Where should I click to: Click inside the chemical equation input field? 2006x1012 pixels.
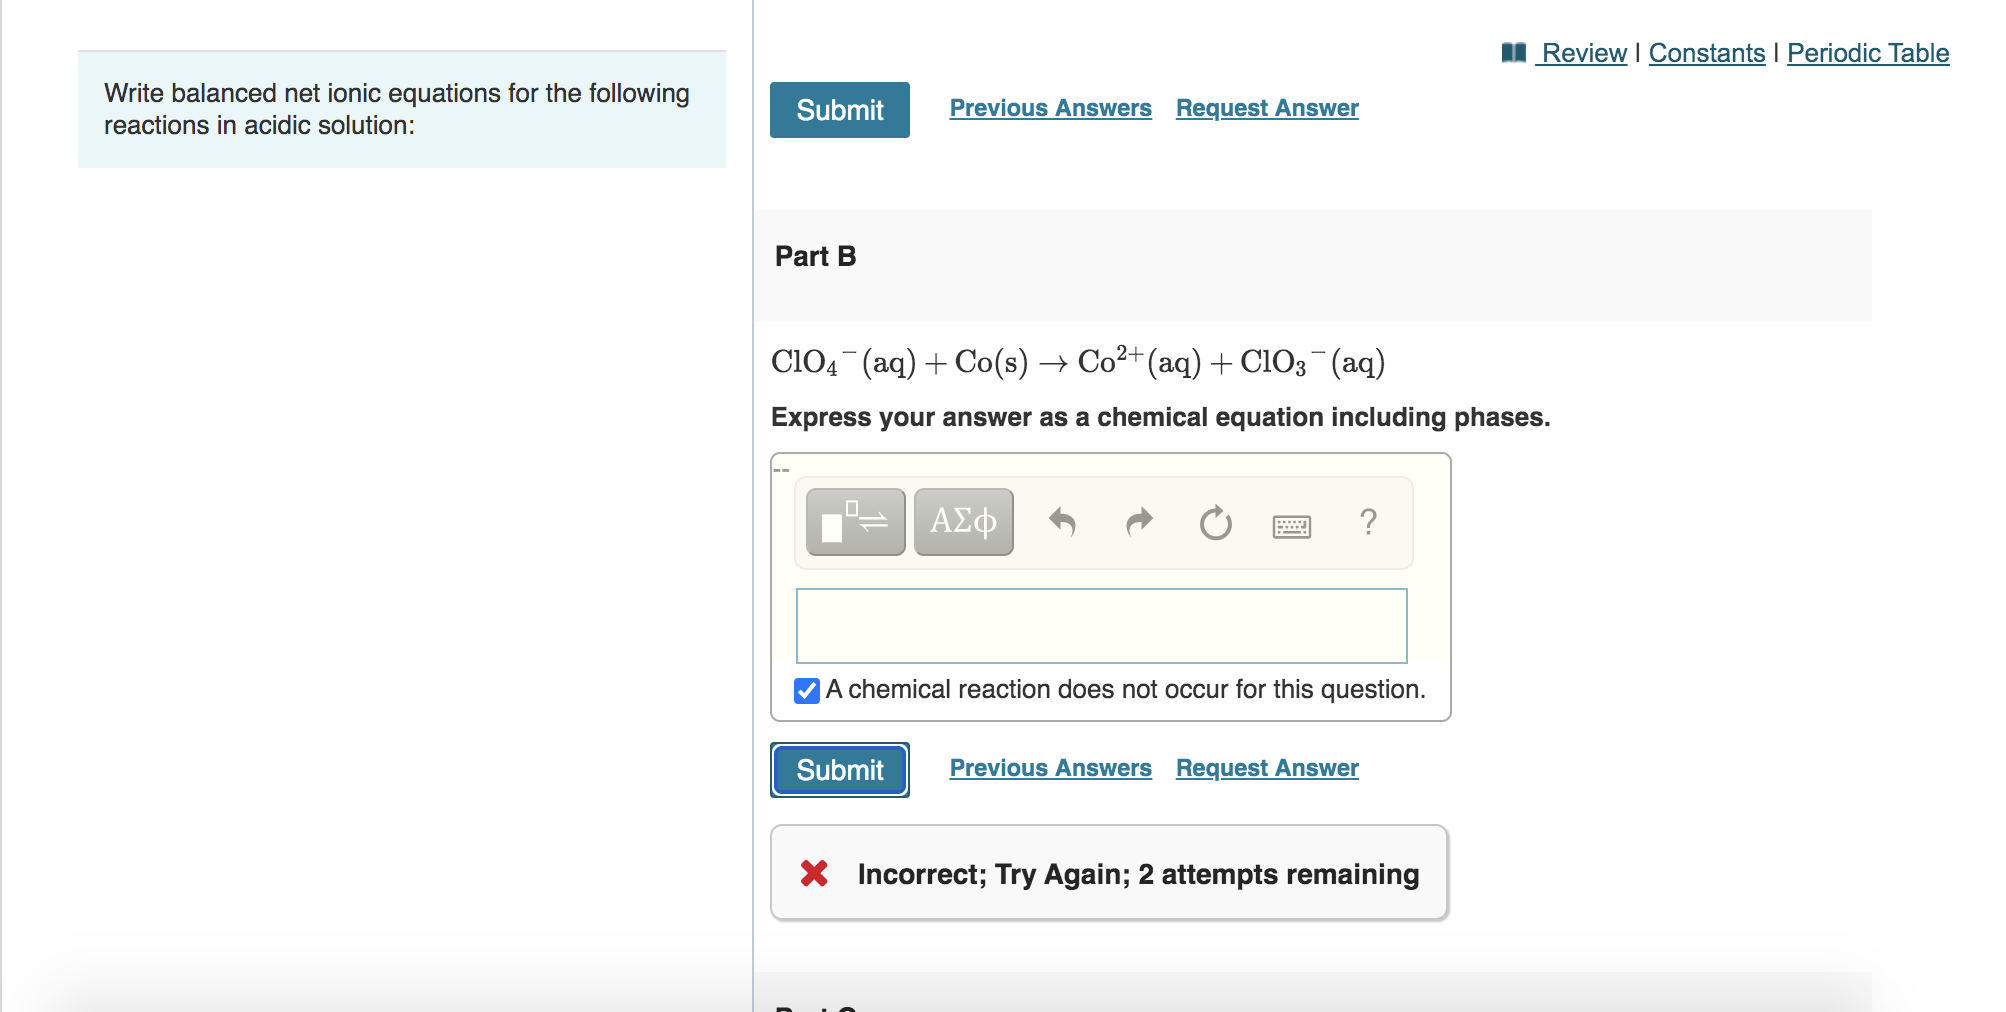(1100, 626)
